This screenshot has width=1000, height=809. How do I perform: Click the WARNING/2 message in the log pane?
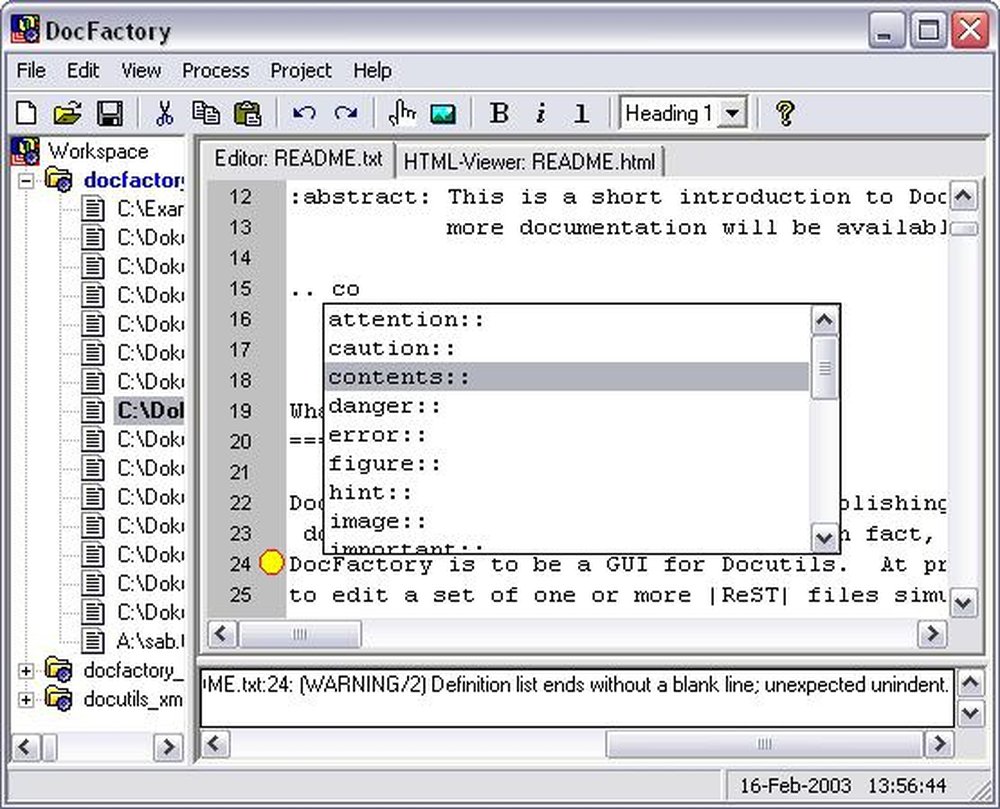click(x=577, y=685)
